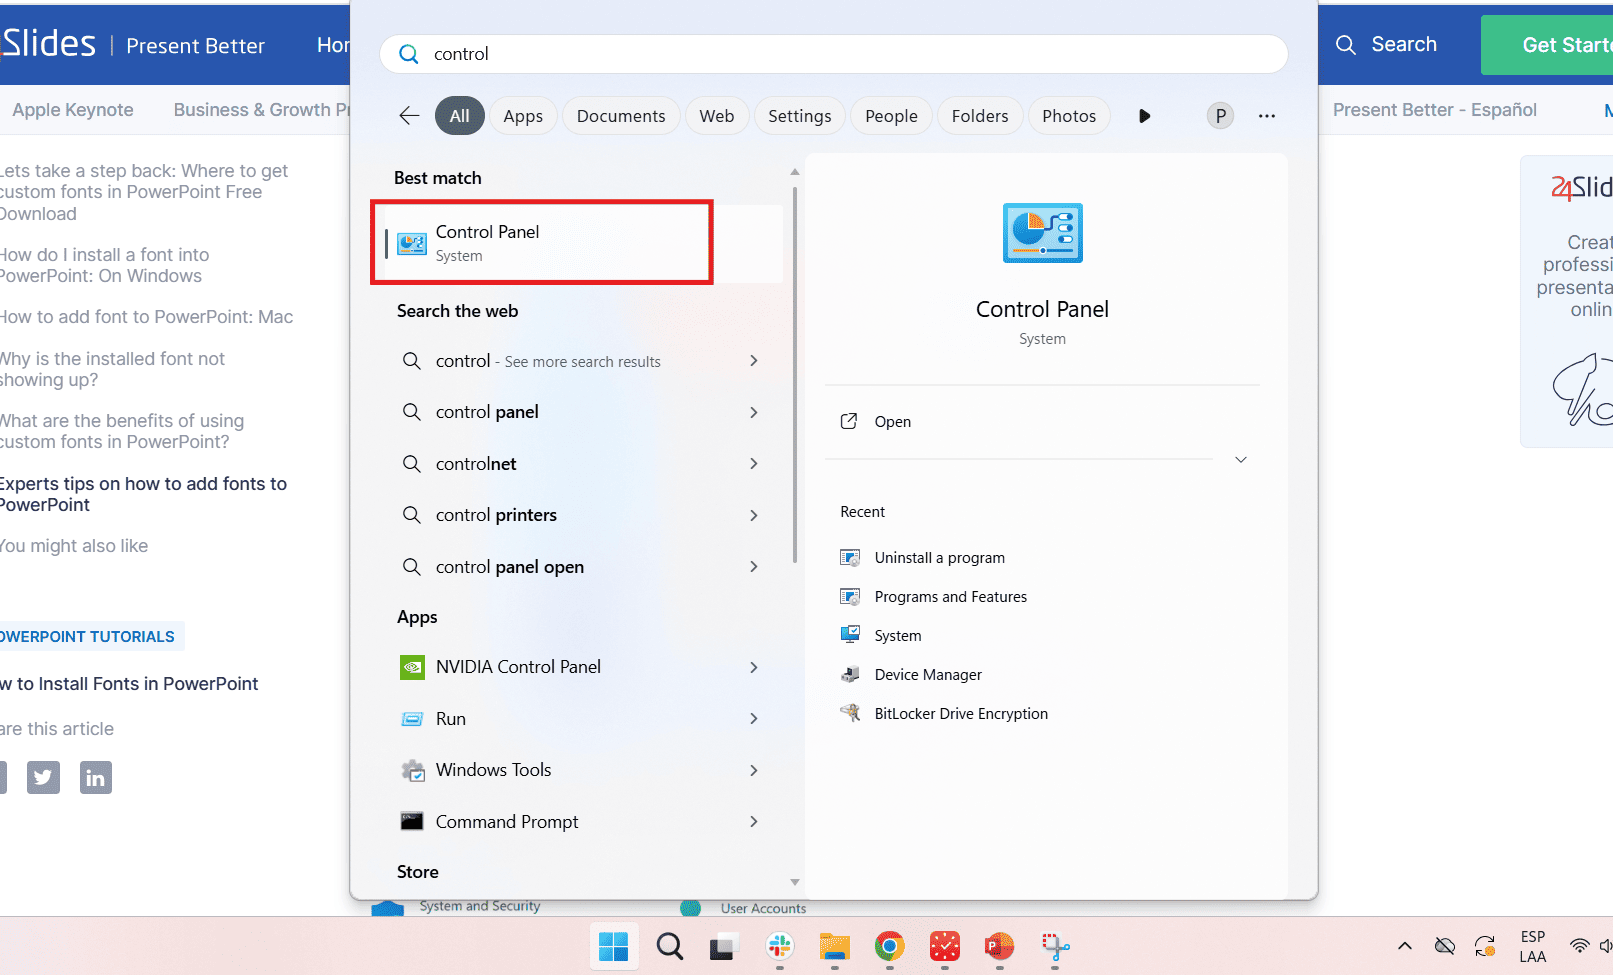Viewport: 1613px width, 975px height.
Task: Switch to the Apps filter tab
Action: (x=523, y=116)
